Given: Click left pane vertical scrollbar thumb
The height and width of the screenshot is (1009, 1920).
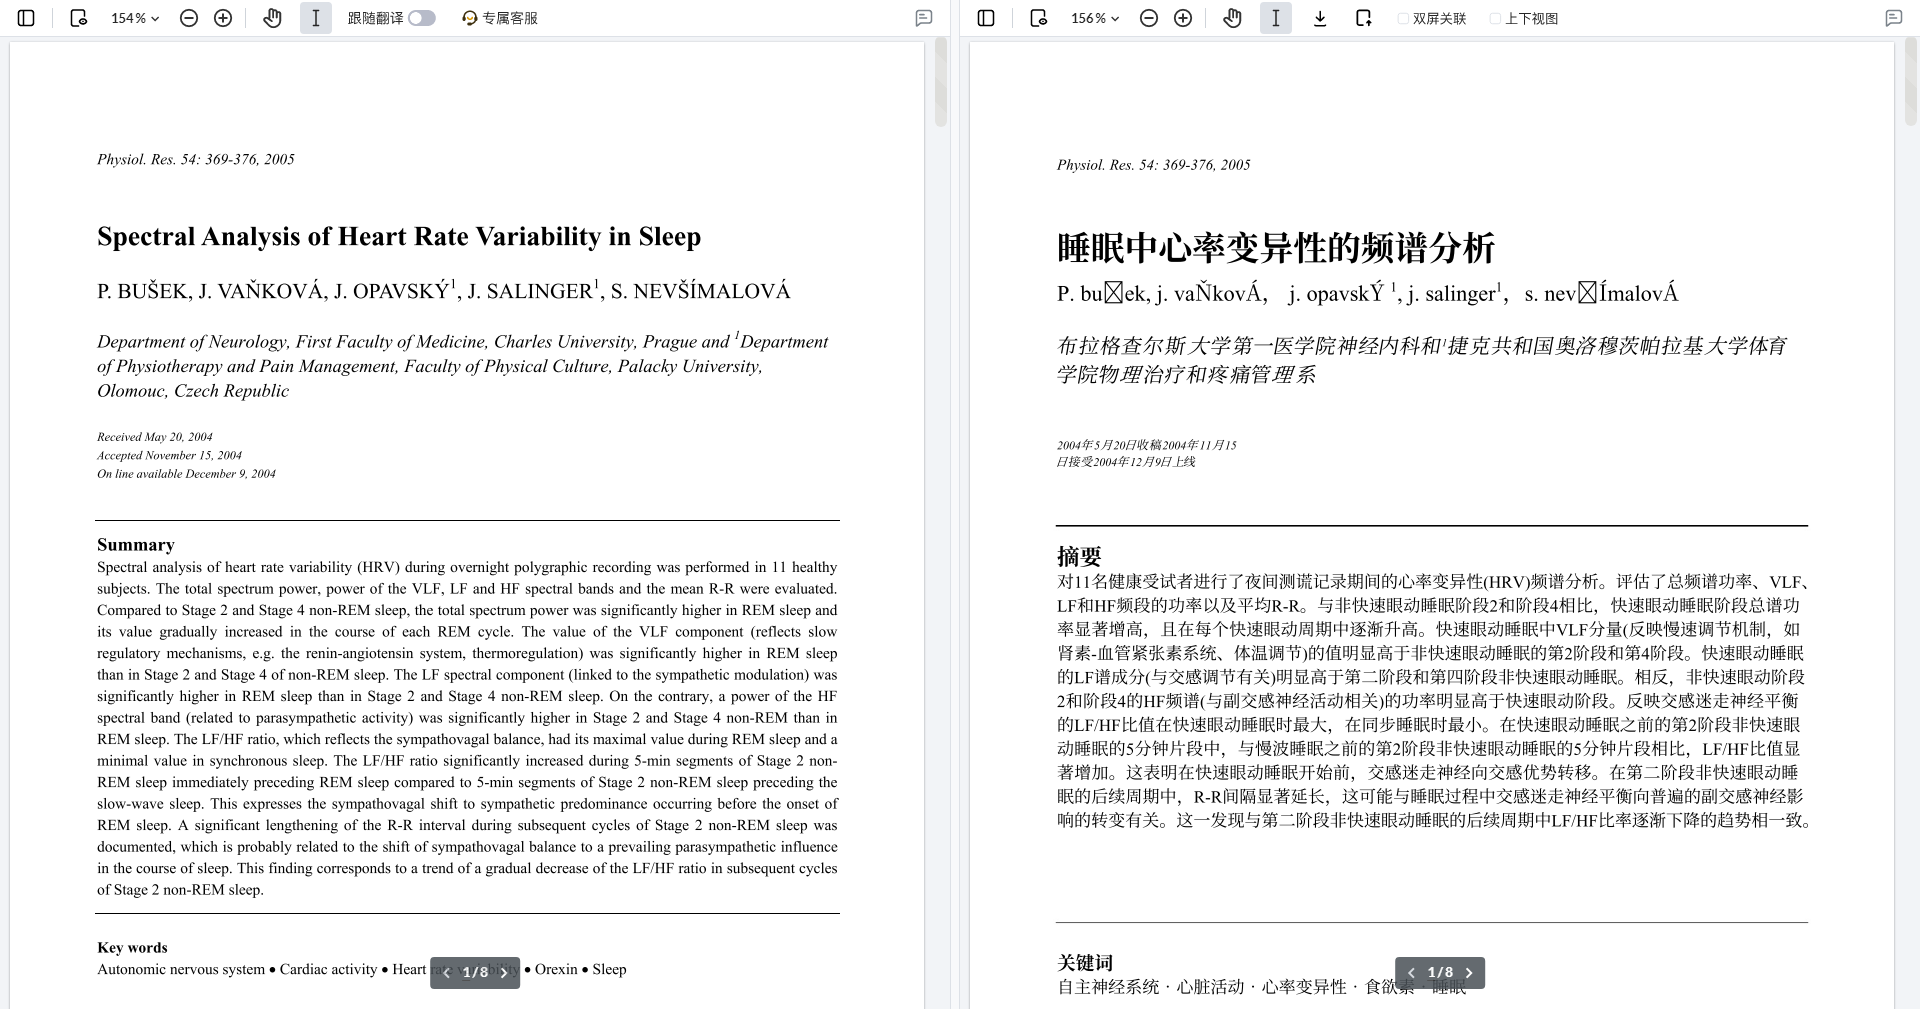Looking at the screenshot, I should click(940, 82).
